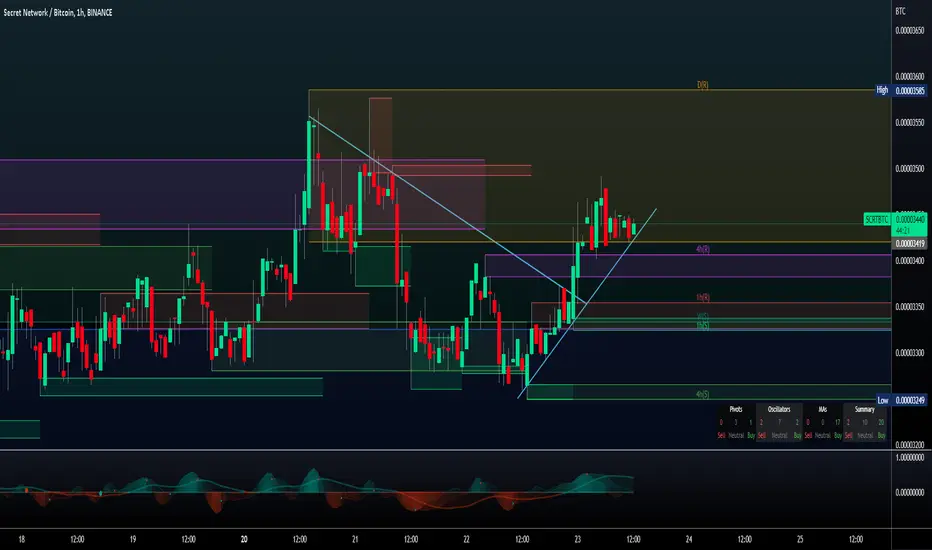Click date 21 on the time axis
Screen dimensions: 932x550
point(355,539)
